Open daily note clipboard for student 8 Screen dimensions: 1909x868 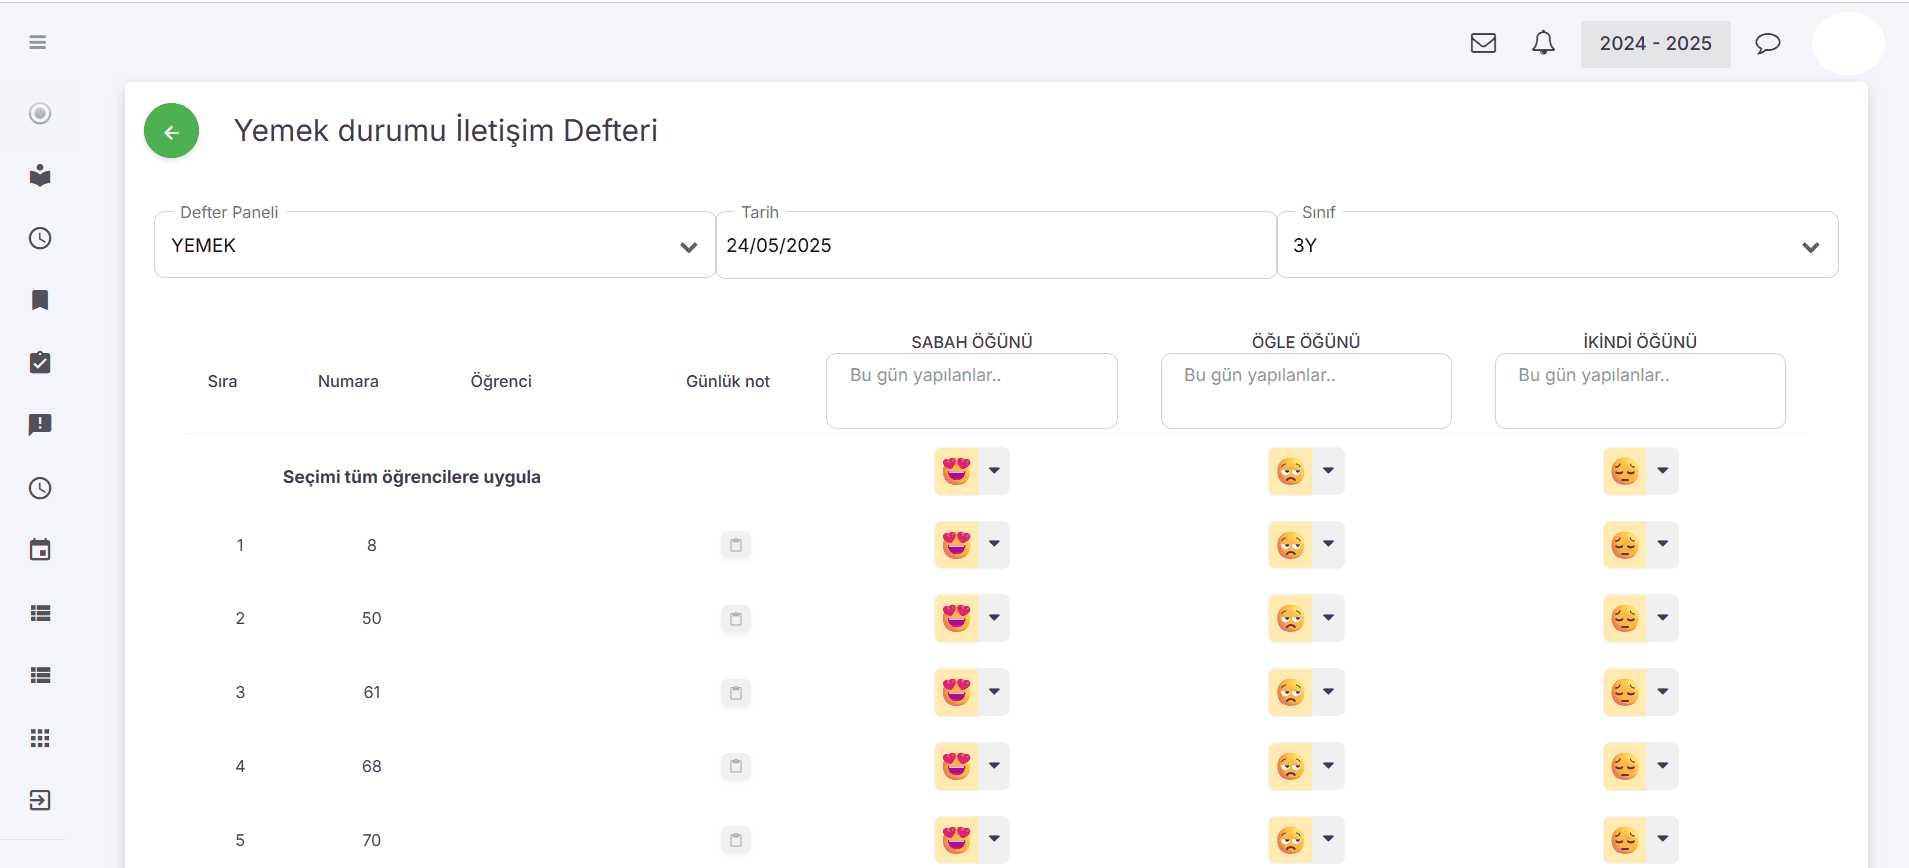pyautogui.click(x=735, y=545)
